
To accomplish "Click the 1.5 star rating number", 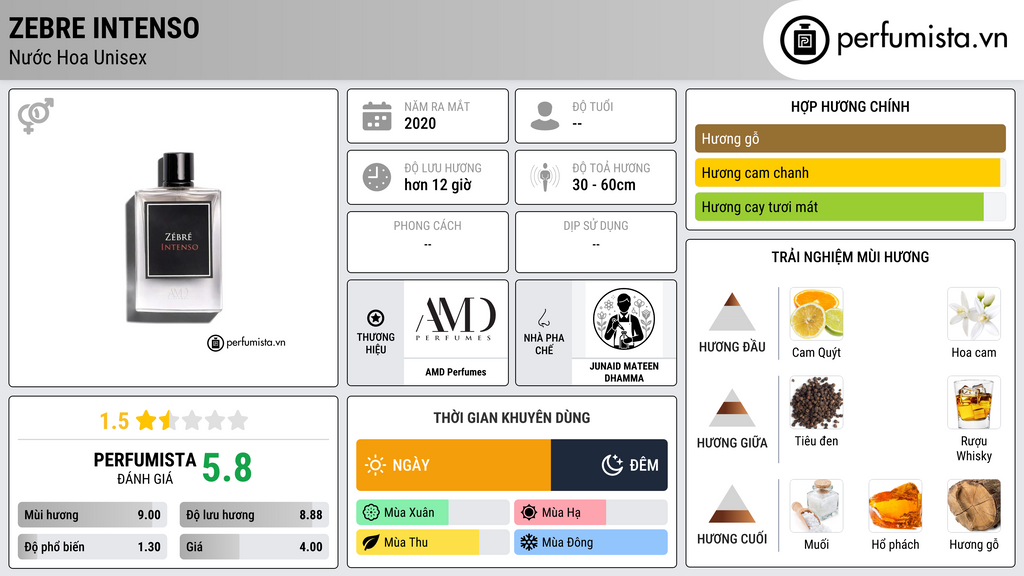I will 114,421.
